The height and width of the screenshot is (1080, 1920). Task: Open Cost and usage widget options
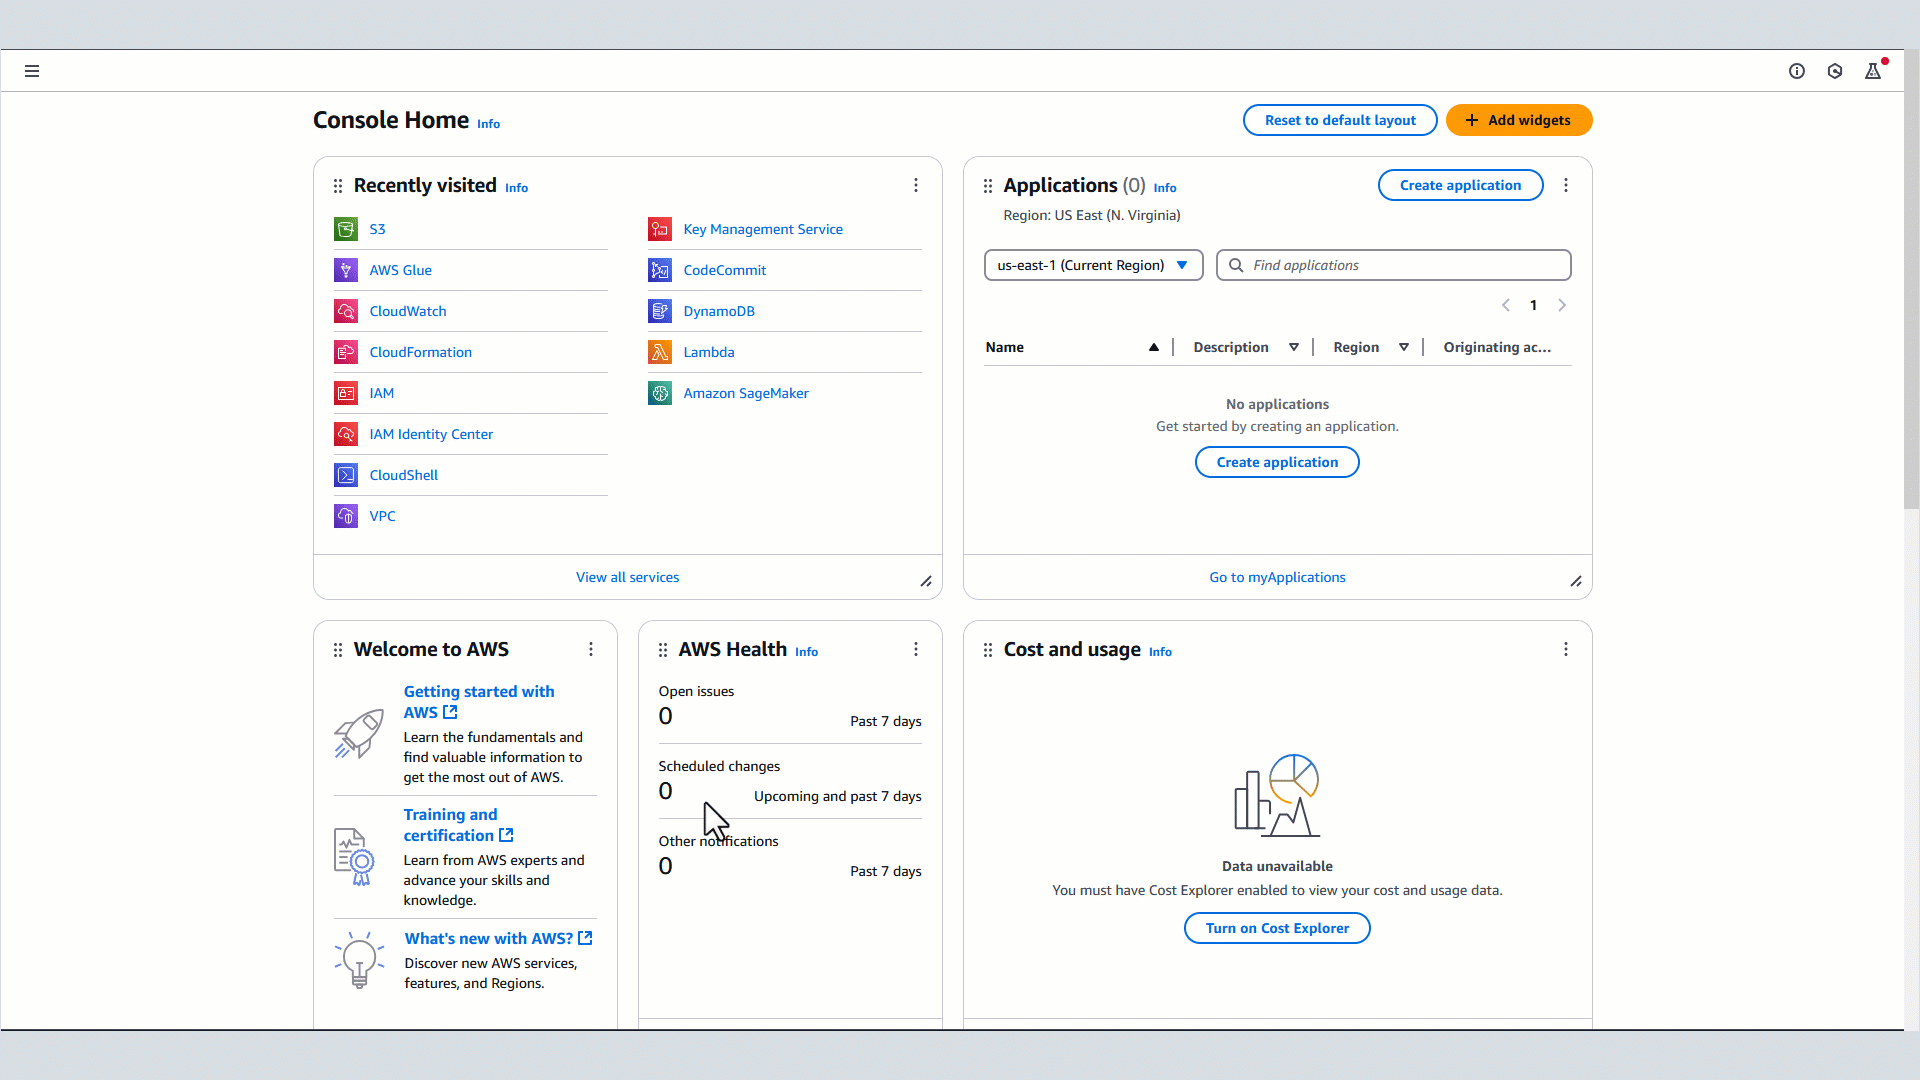(x=1566, y=649)
